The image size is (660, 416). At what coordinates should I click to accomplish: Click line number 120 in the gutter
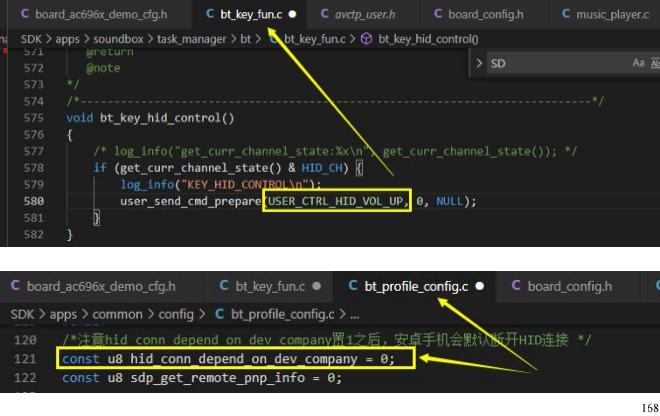click(25, 340)
